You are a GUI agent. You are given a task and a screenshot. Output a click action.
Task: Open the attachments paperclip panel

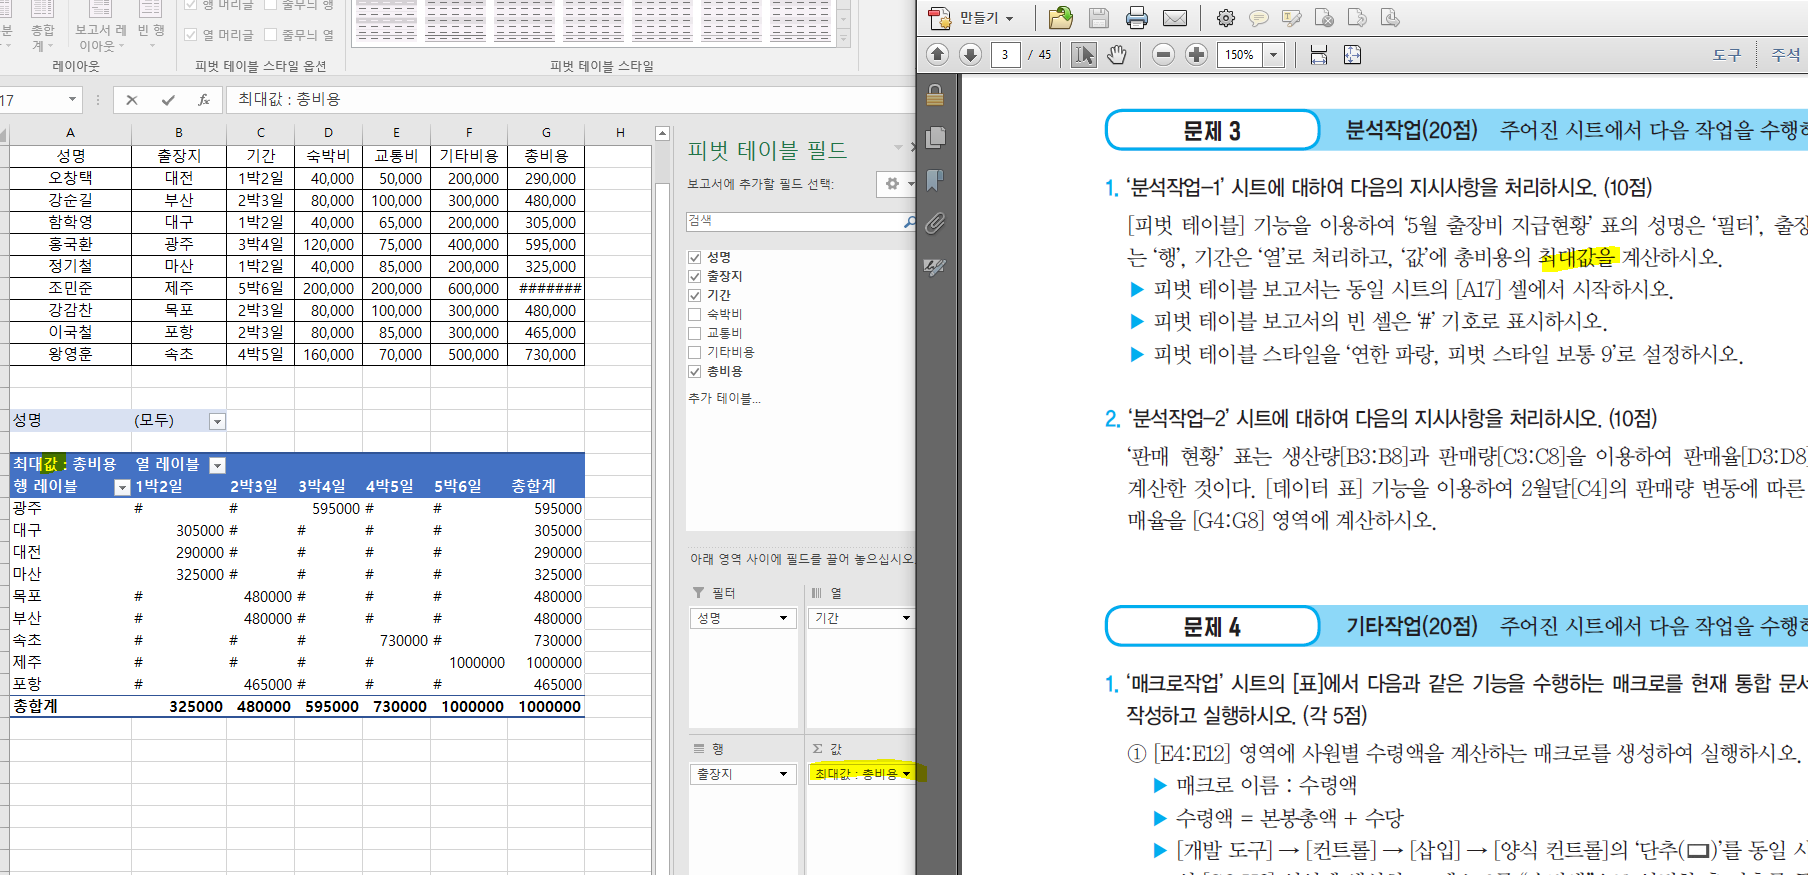[x=935, y=223]
